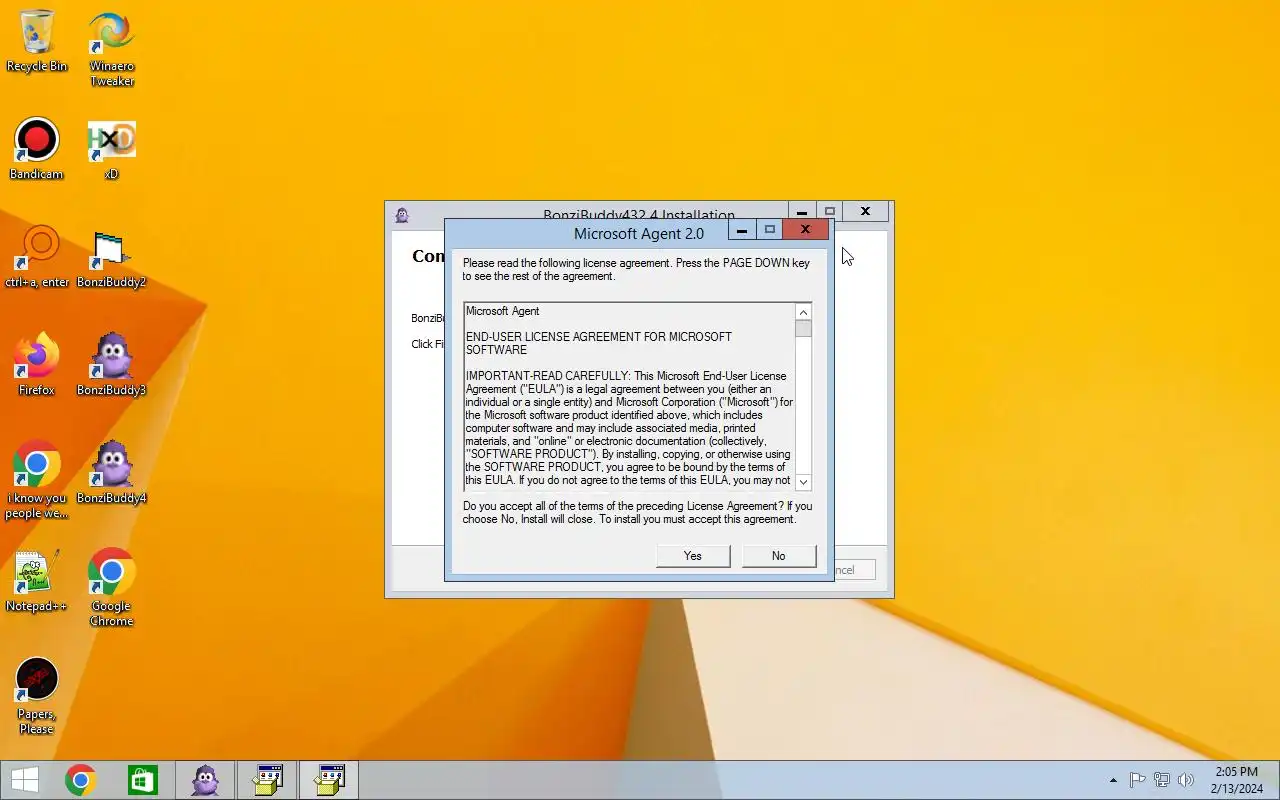
Task: Click the license text scrollbar thumb
Action: (803, 329)
